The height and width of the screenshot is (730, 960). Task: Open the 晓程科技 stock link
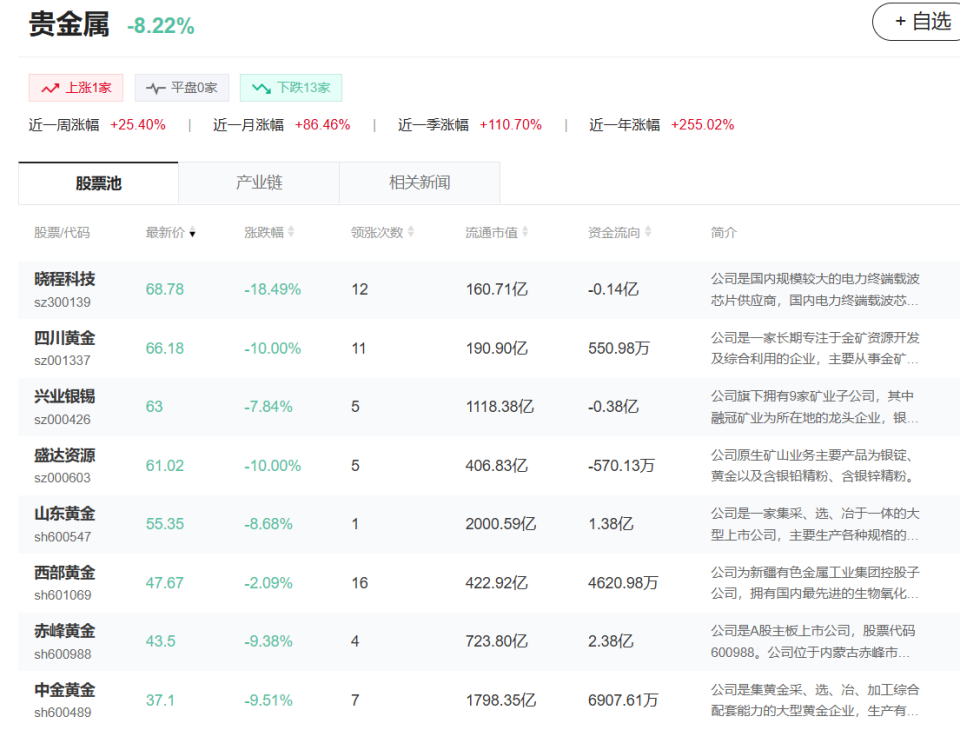coord(65,279)
